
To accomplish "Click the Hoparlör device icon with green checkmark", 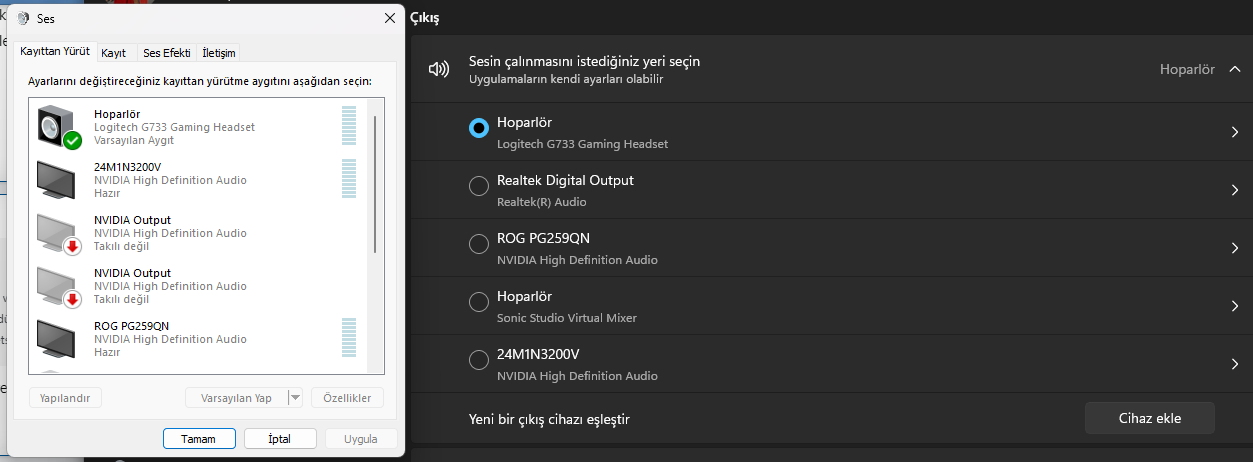I will coord(59,128).
